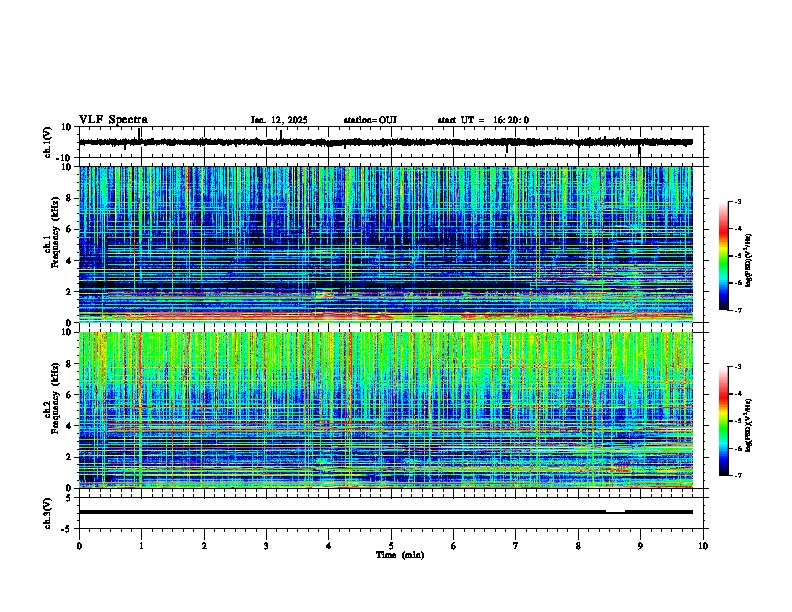Click inside the ch.2 spectrogram panel
Viewport: 792px width, 612px height.
385,410
